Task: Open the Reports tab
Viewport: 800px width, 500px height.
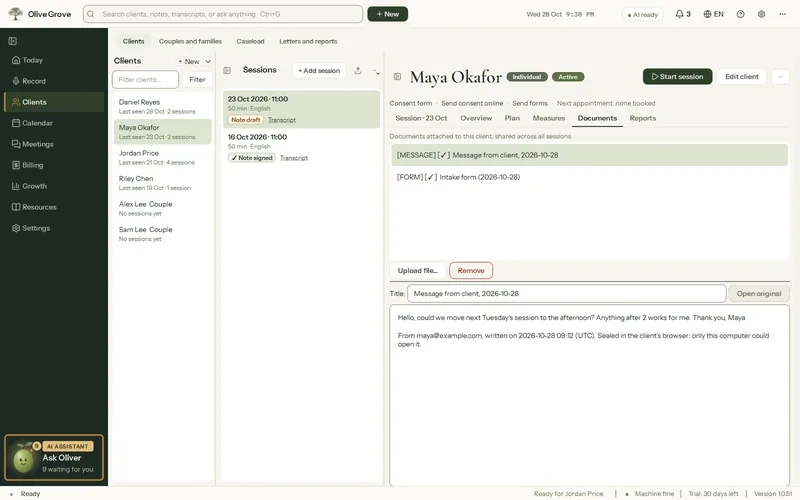Action: pyautogui.click(x=642, y=118)
